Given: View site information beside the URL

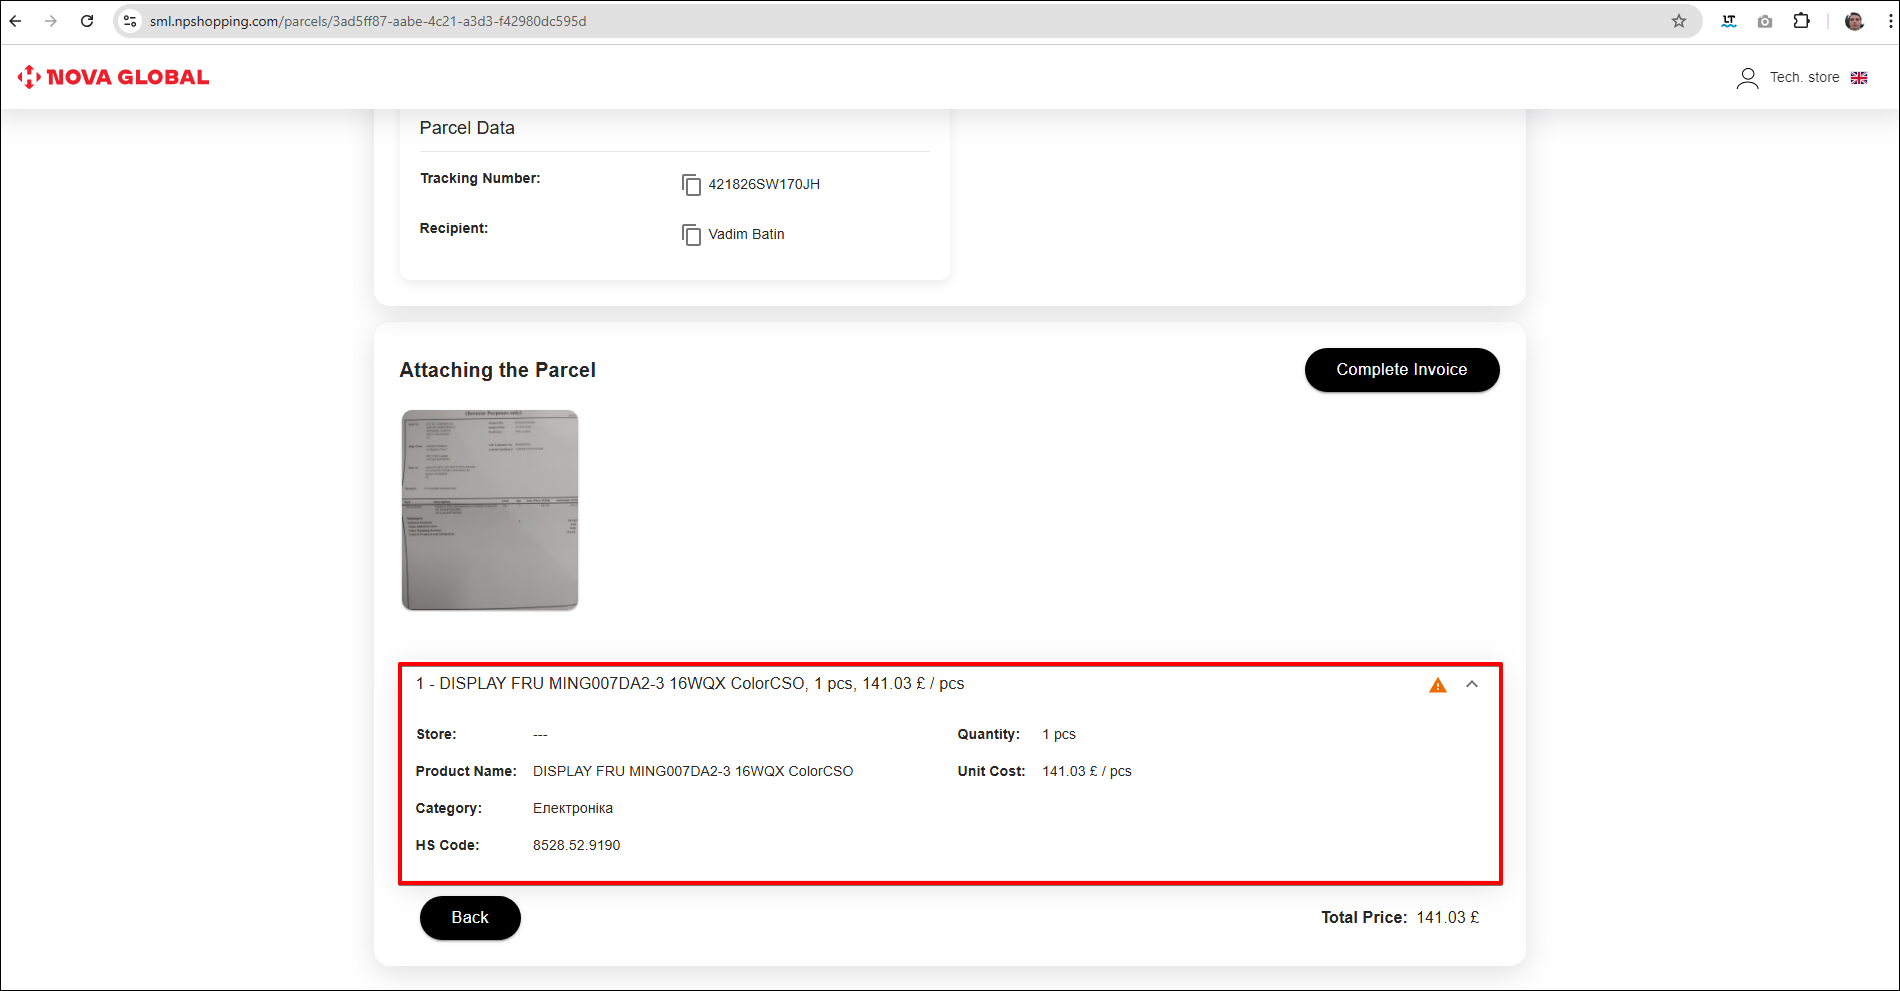Looking at the screenshot, I should click(x=130, y=21).
